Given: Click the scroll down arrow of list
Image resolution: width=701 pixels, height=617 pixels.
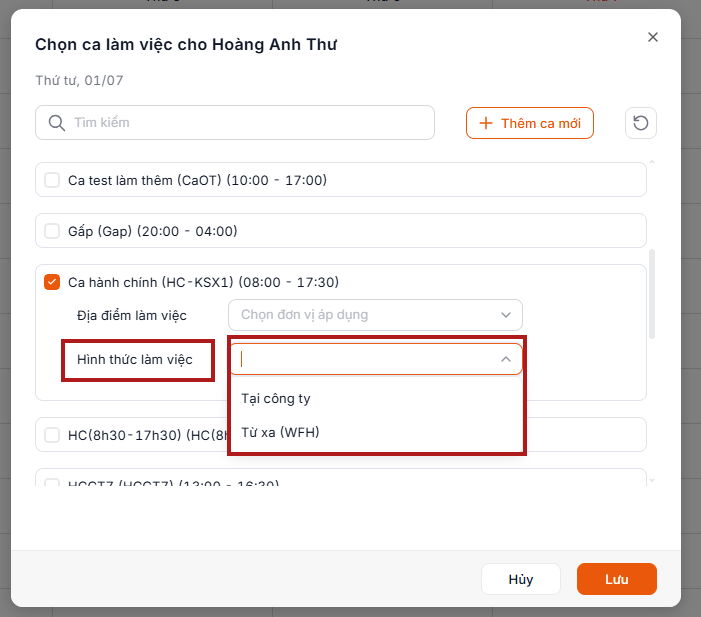Looking at the screenshot, I should coord(652,481).
